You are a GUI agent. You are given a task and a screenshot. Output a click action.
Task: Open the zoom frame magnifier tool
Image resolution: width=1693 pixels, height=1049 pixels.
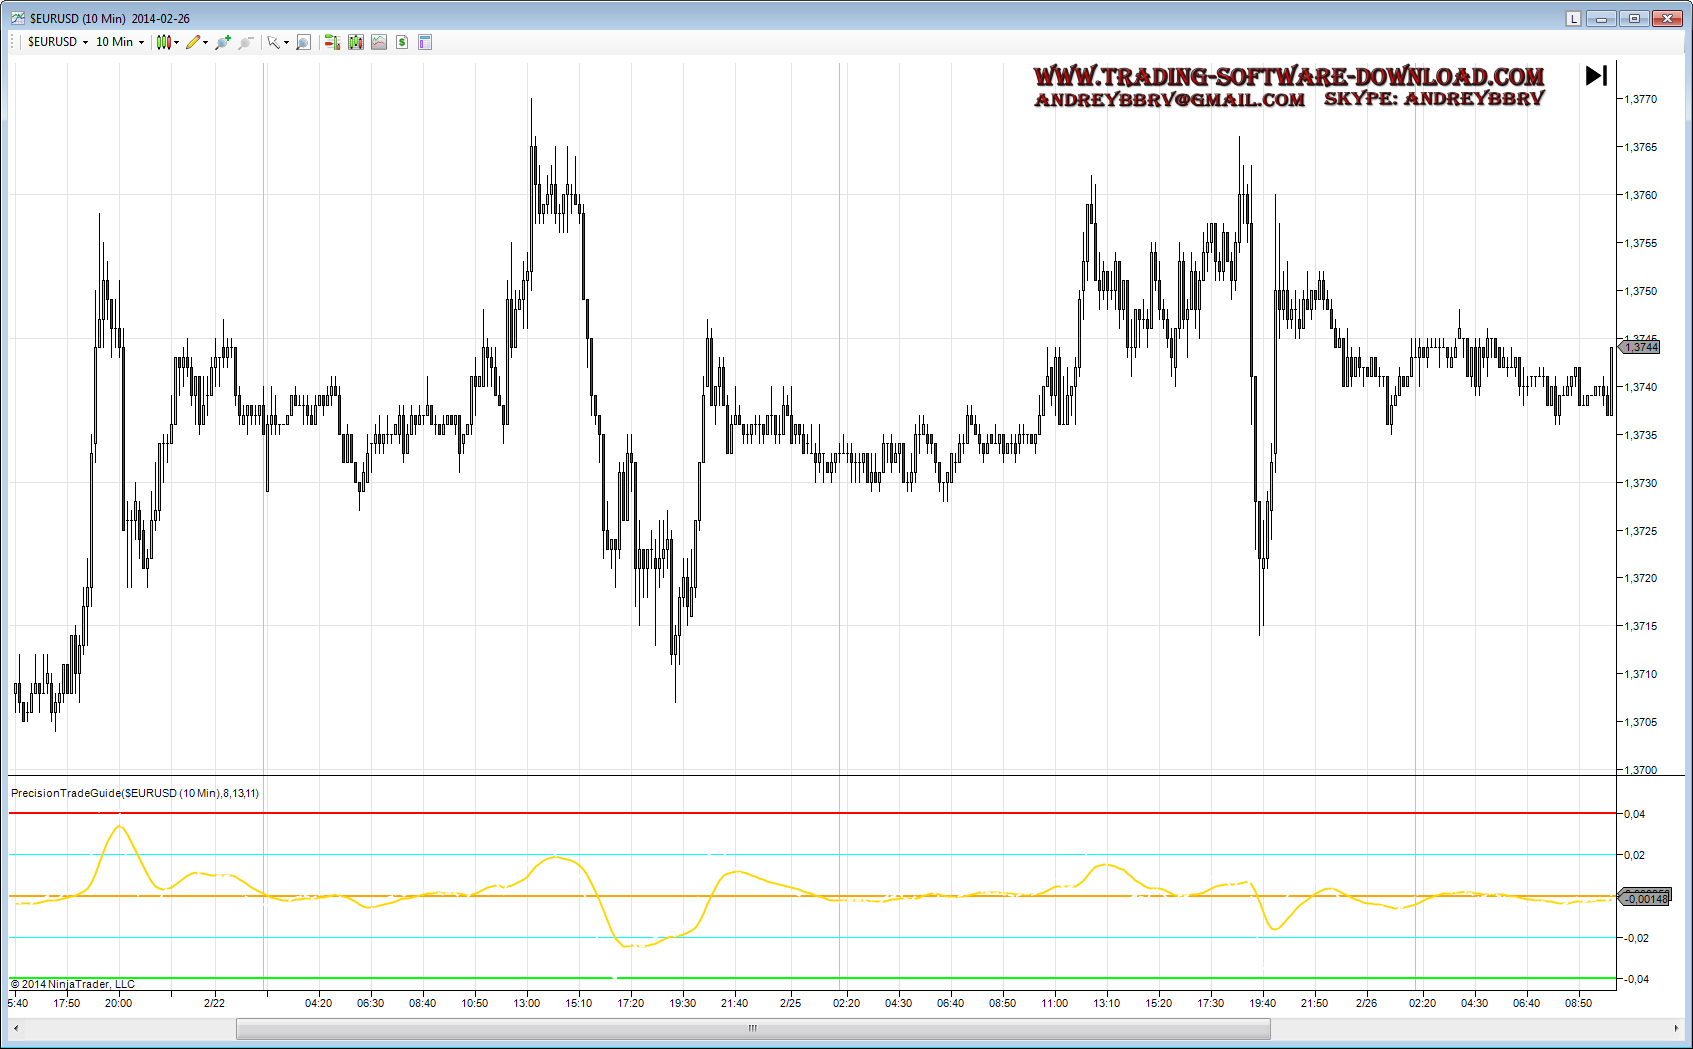coord(303,42)
